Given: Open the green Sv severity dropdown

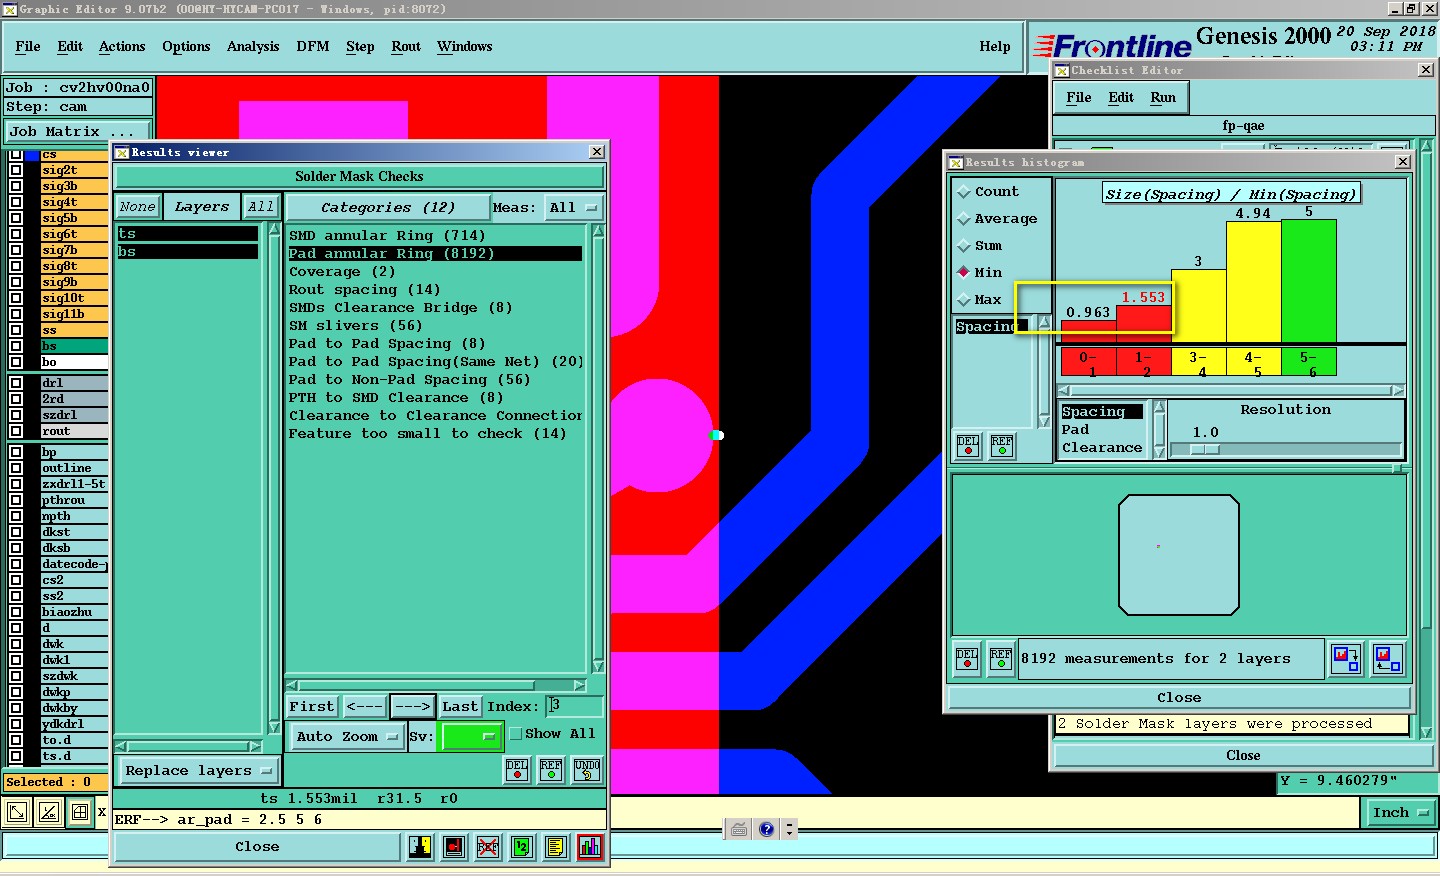Looking at the screenshot, I should (470, 737).
